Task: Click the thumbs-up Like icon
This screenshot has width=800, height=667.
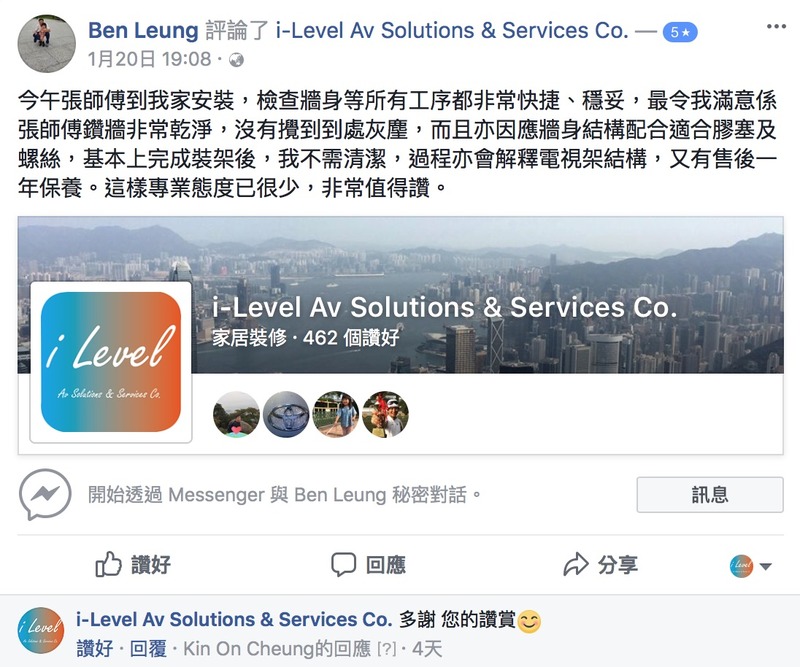Action: [x=108, y=564]
